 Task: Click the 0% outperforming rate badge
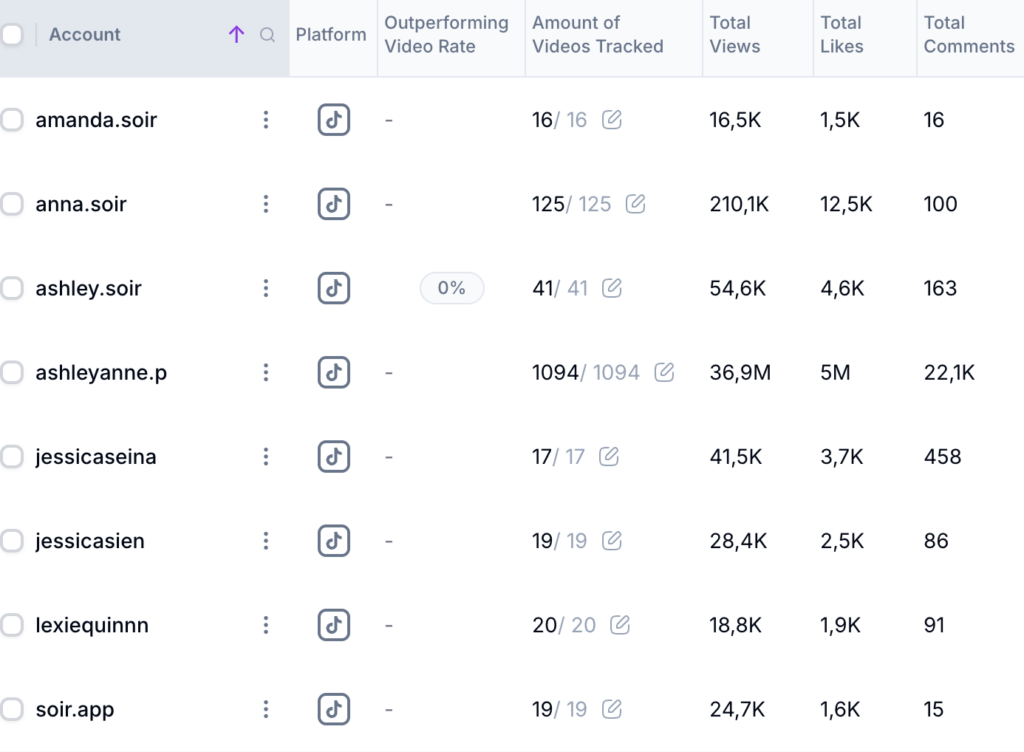point(451,288)
